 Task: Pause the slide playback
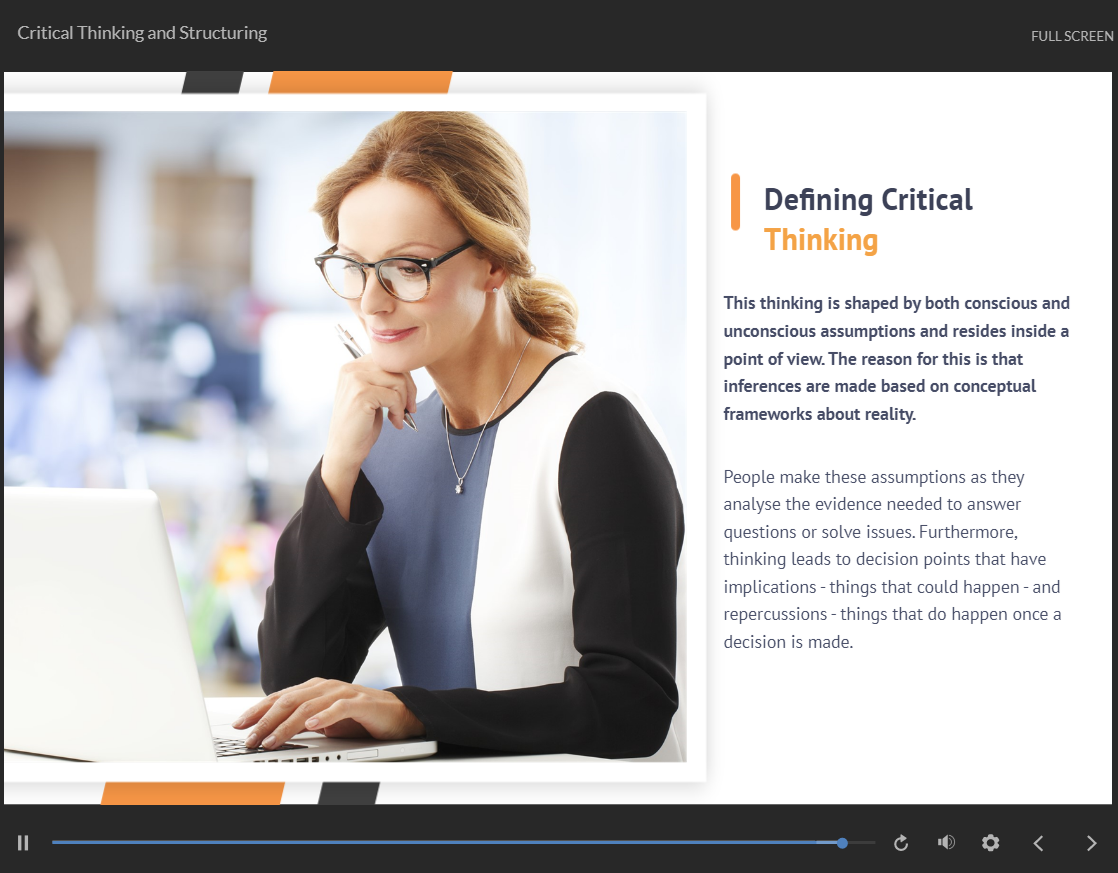(x=23, y=843)
